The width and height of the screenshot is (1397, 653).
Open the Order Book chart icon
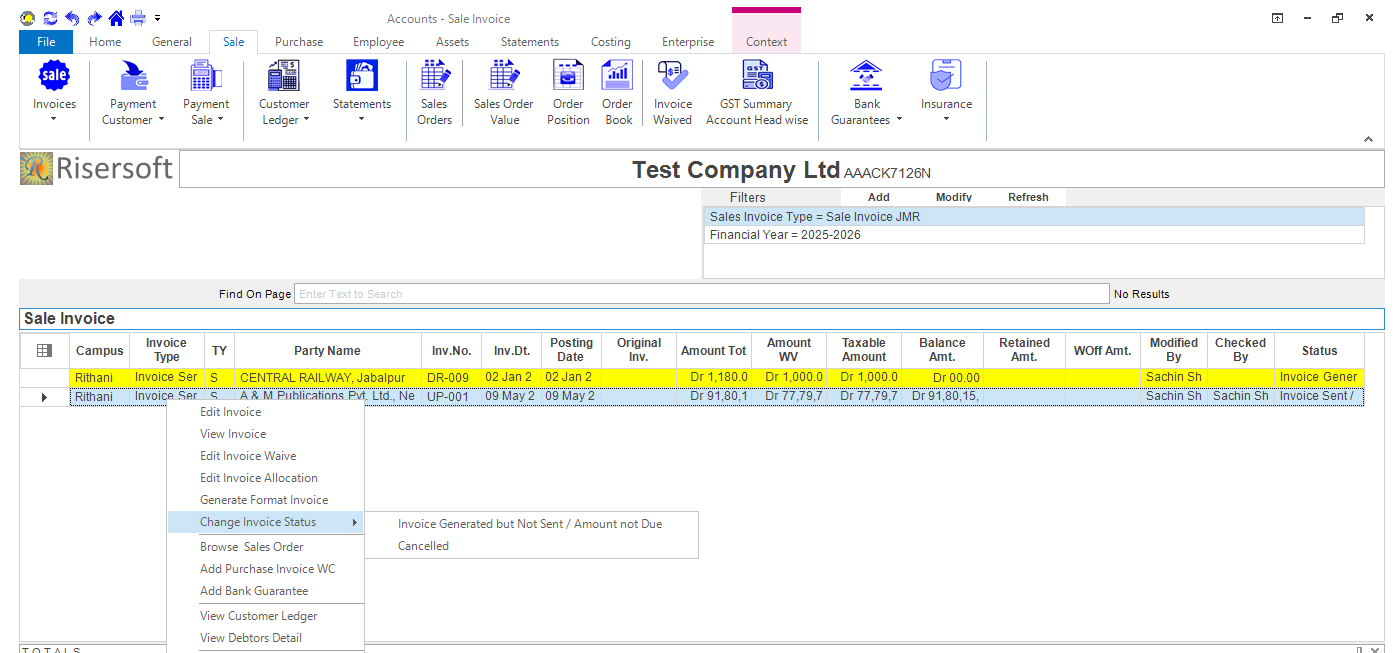pyautogui.click(x=617, y=76)
